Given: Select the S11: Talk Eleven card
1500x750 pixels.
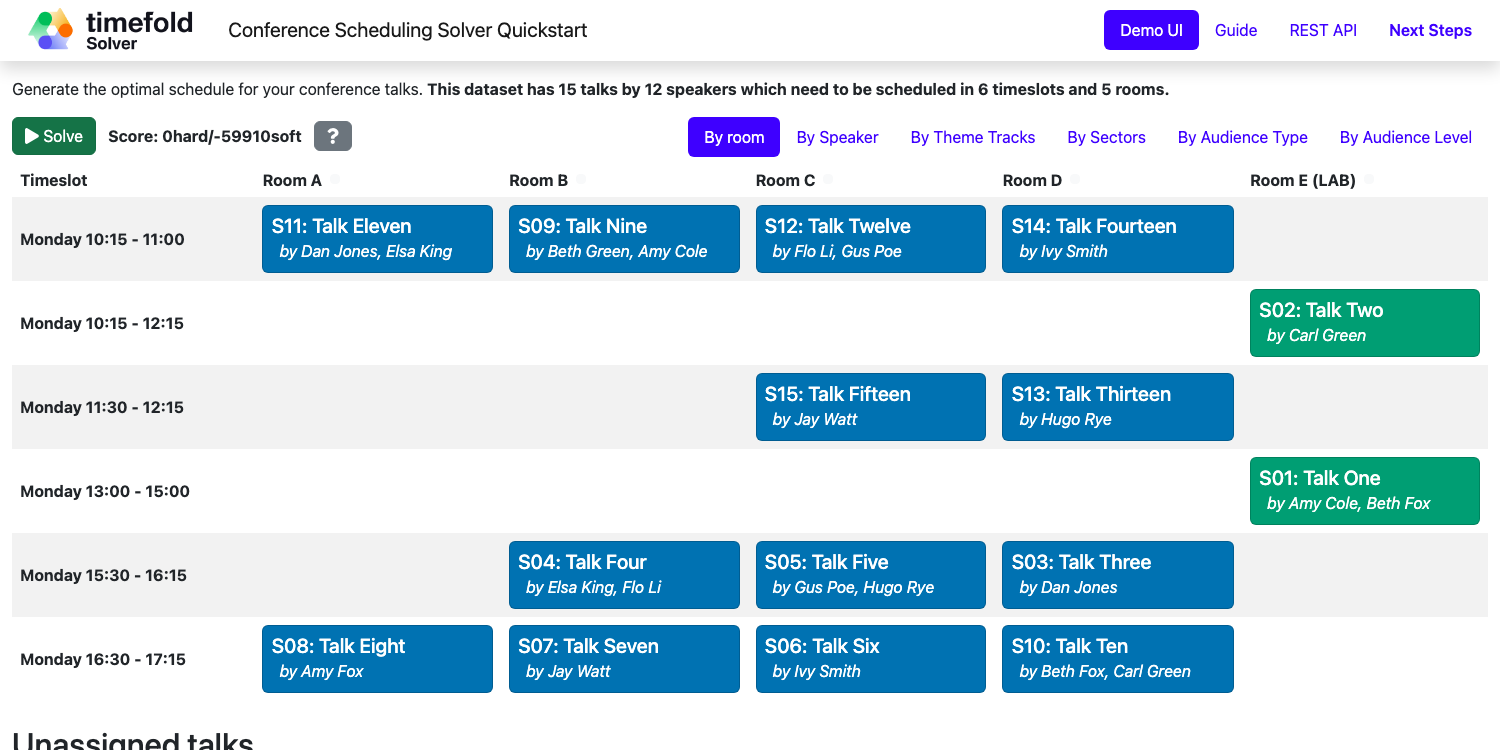Looking at the screenshot, I should click(x=377, y=239).
